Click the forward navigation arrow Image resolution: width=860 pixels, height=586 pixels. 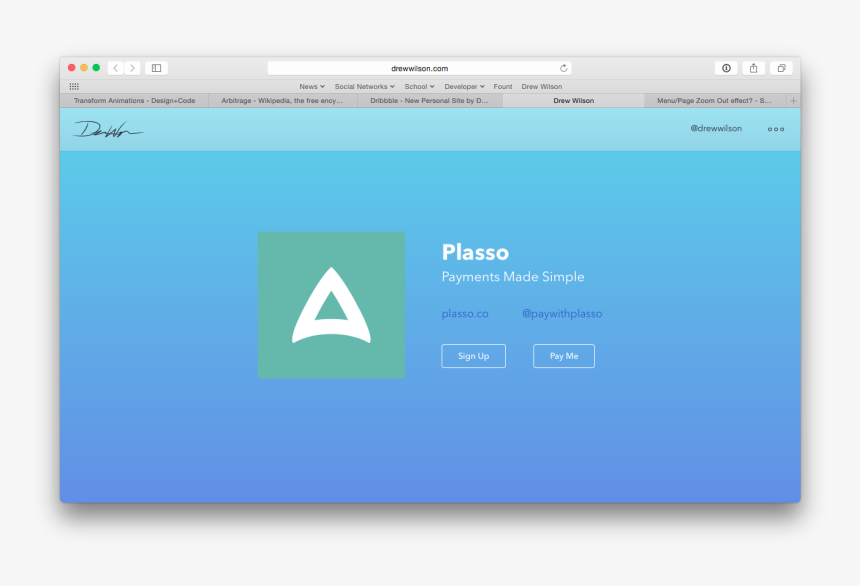[132, 67]
